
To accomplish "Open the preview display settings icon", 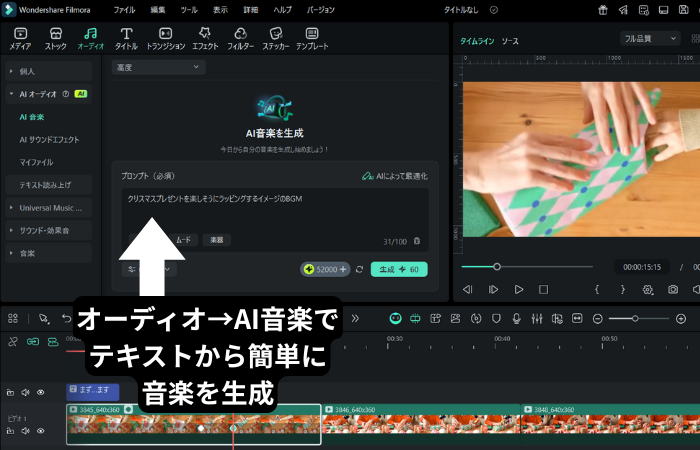I will pyautogui.click(x=648, y=290).
